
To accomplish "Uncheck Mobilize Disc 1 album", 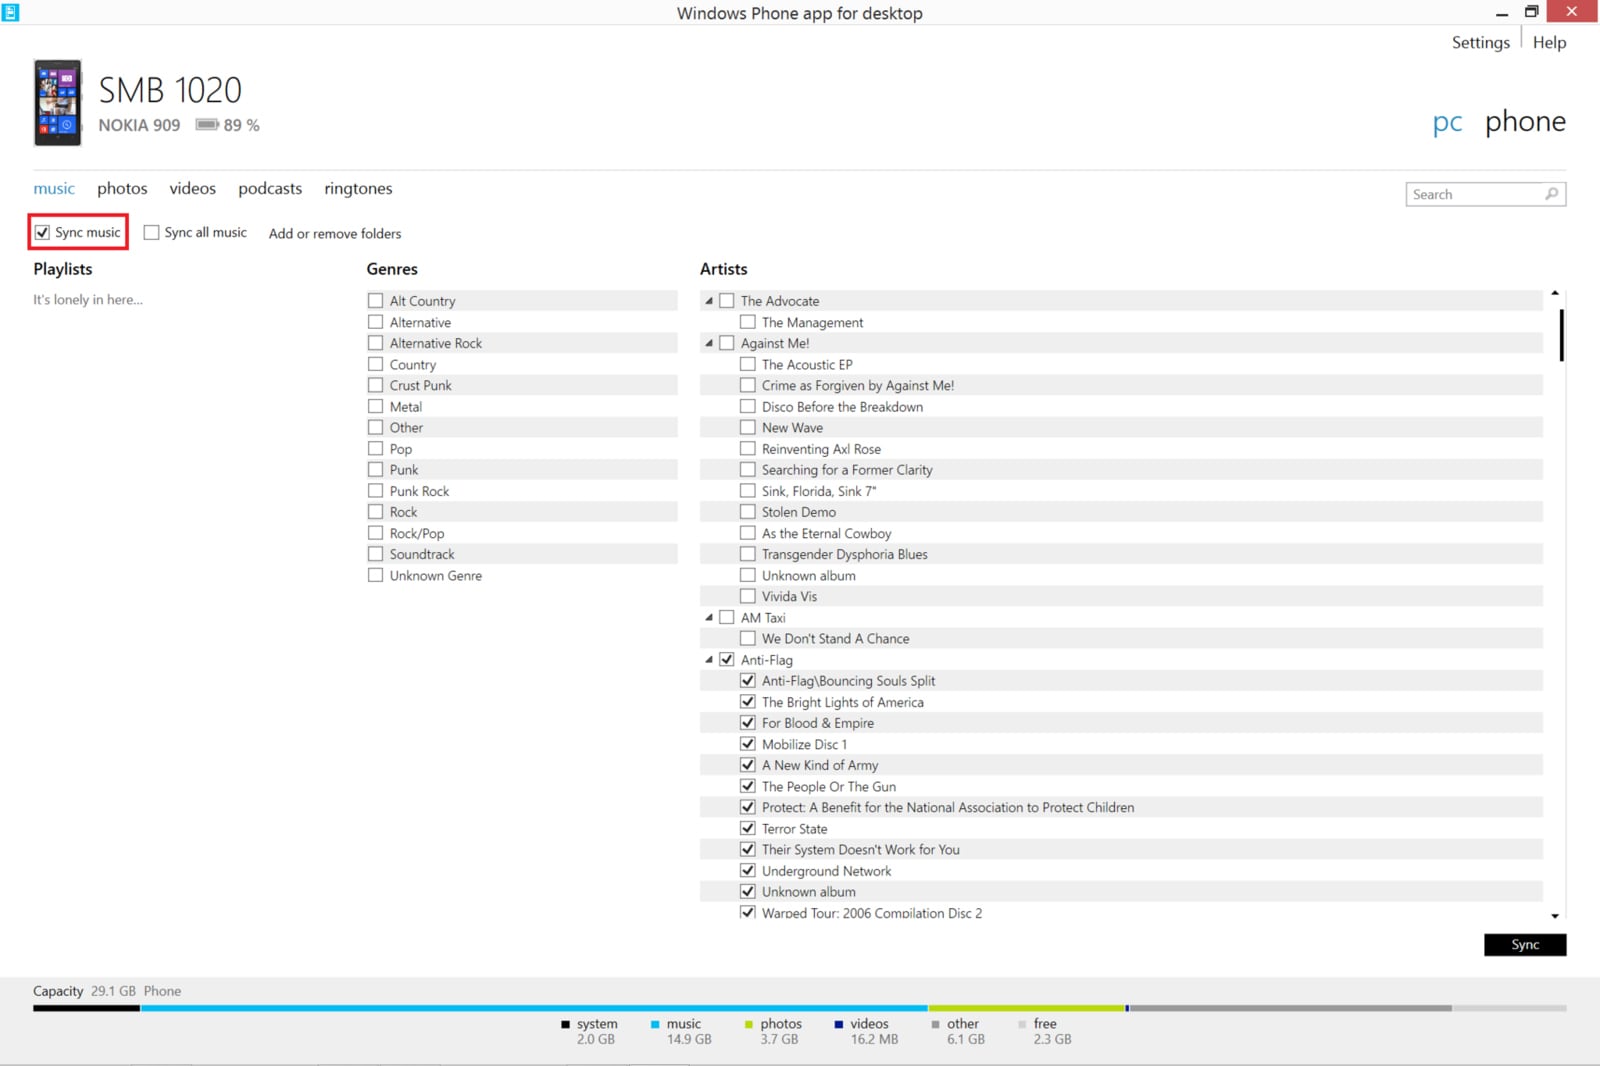I will (748, 744).
